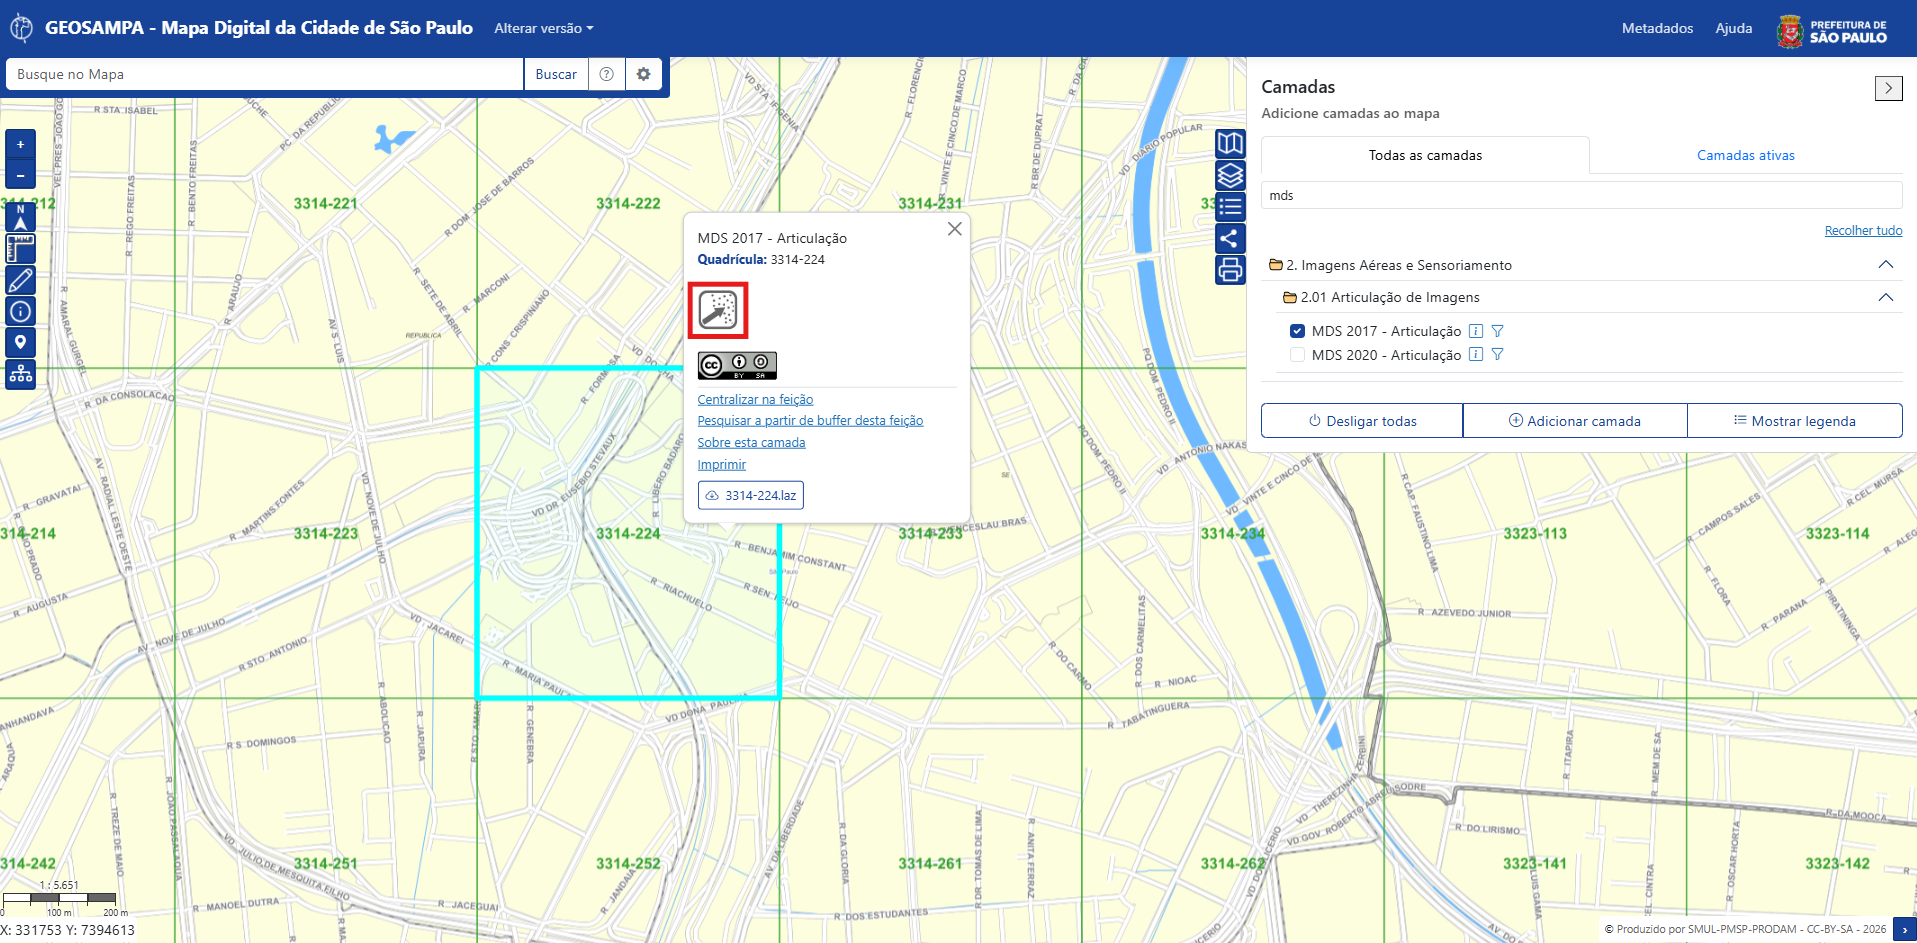Viewport: 1917px width, 943px height.
Task: Print the map using printer icon
Action: [1230, 270]
